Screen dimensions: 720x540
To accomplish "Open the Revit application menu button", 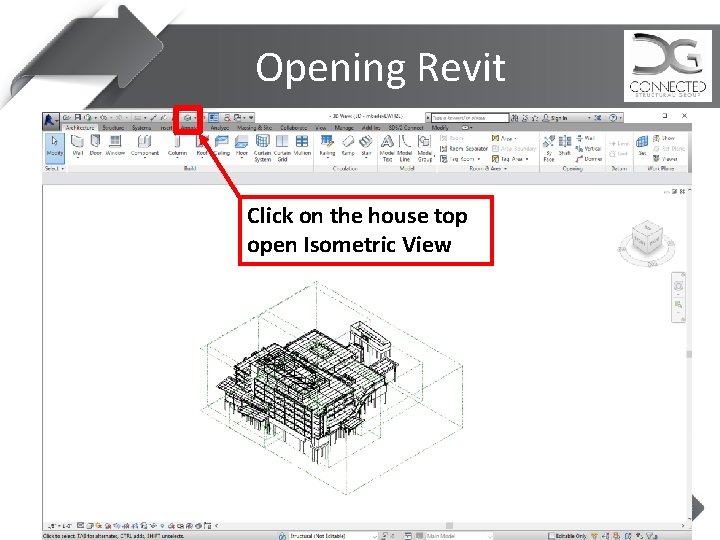I will 50,120.
